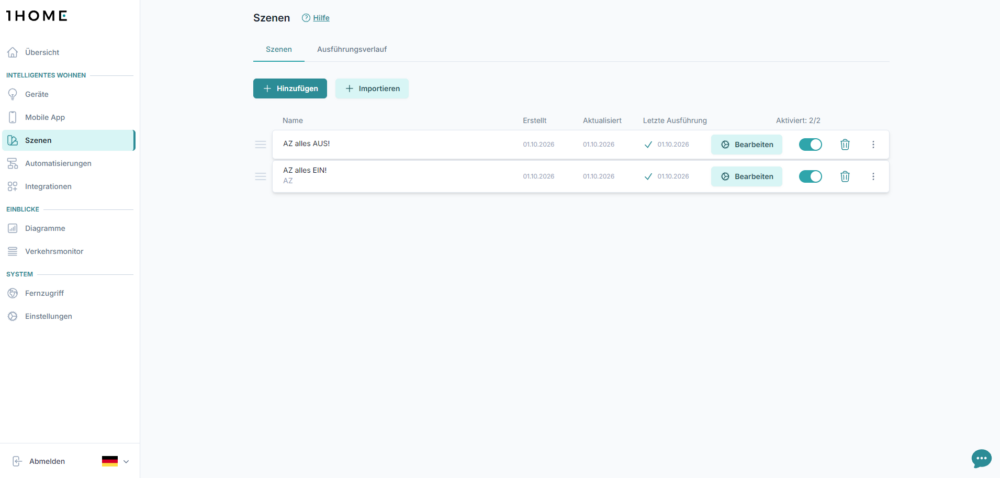Click Bearbeiten for AZ alles AUS!

point(747,145)
